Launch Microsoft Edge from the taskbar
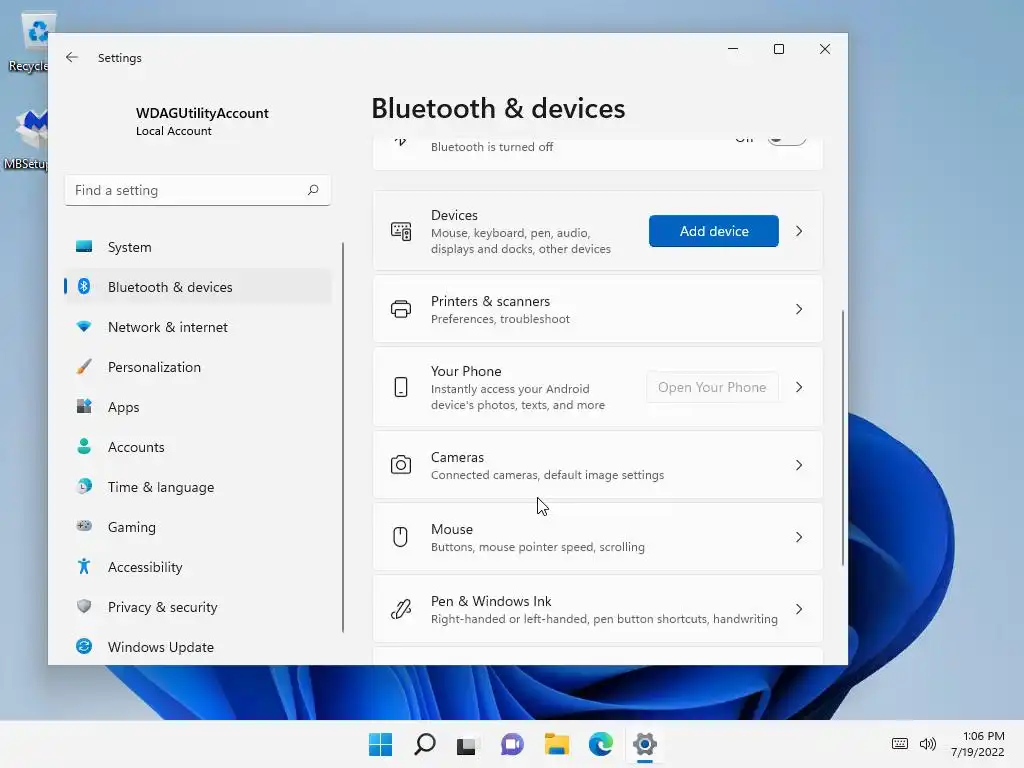Screen dimensions: 1024x768 (x=601, y=744)
